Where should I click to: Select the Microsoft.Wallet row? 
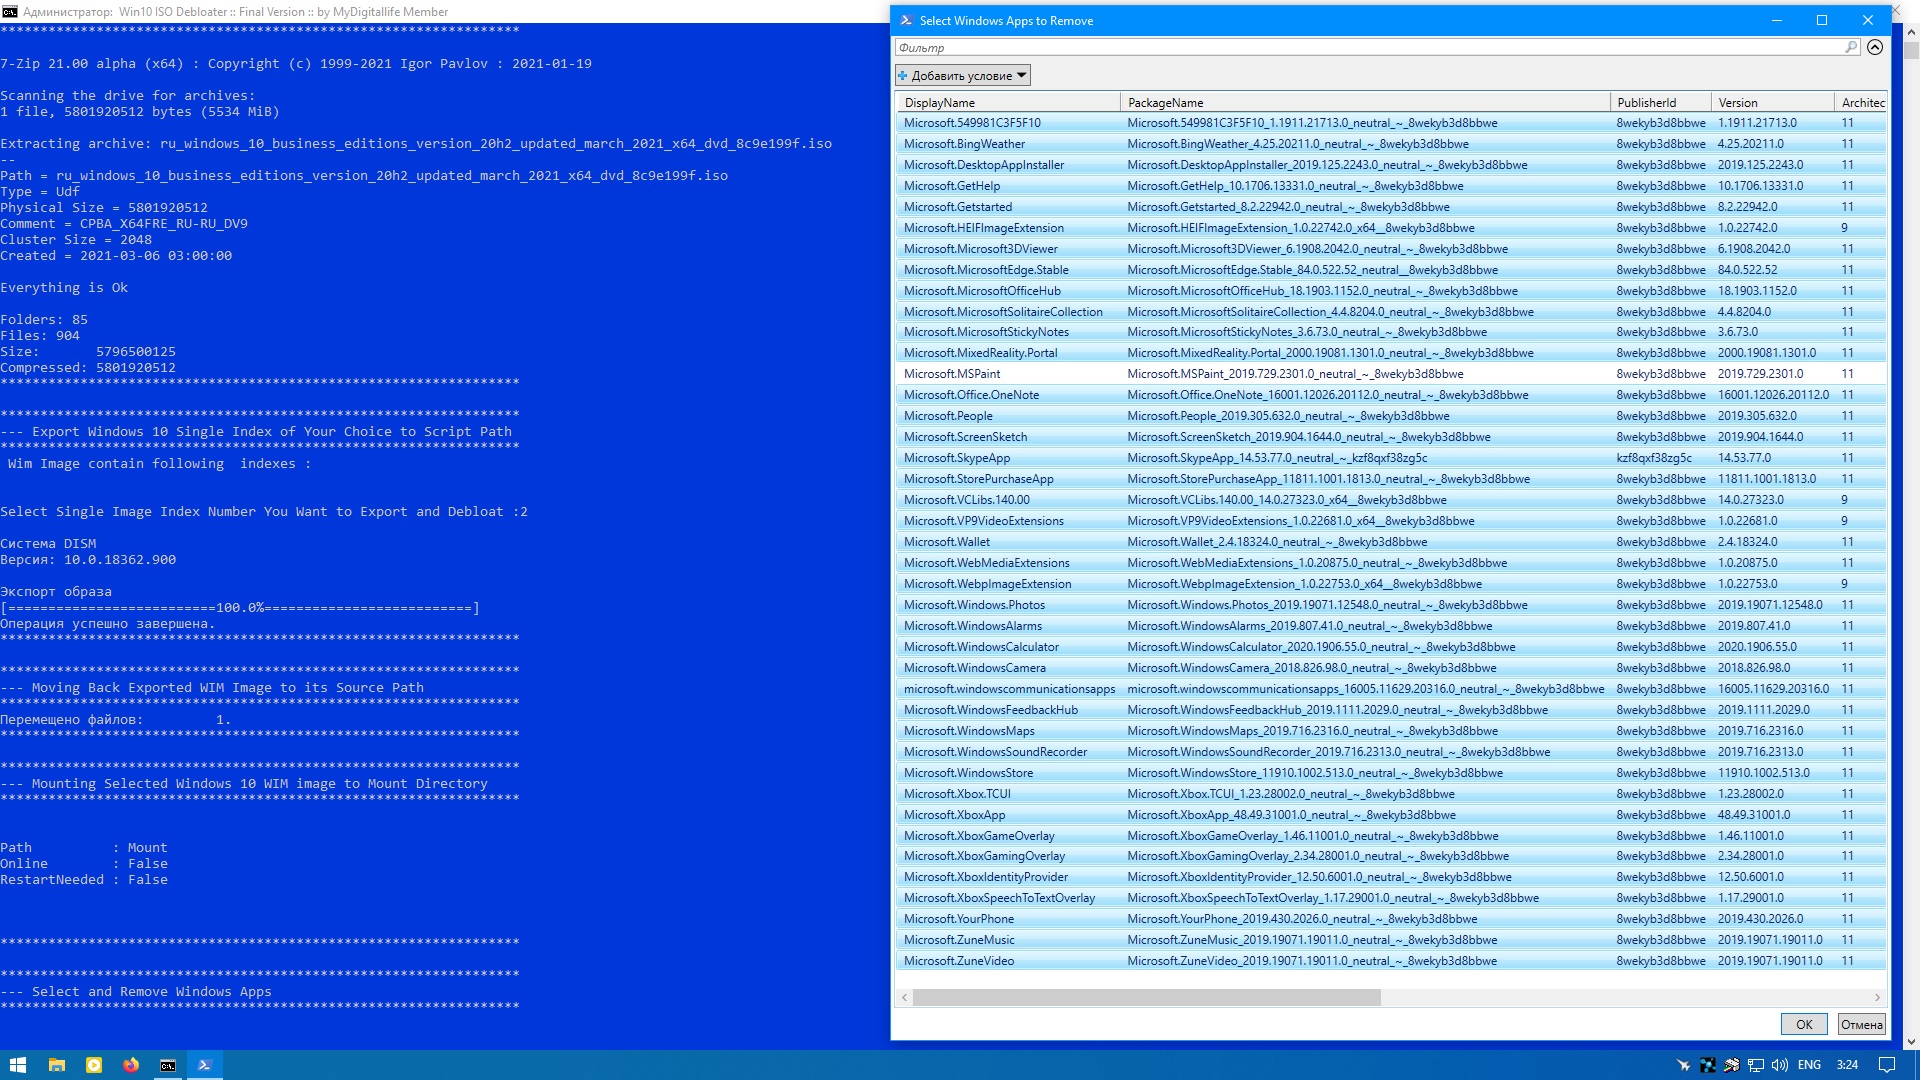[1391, 542]
